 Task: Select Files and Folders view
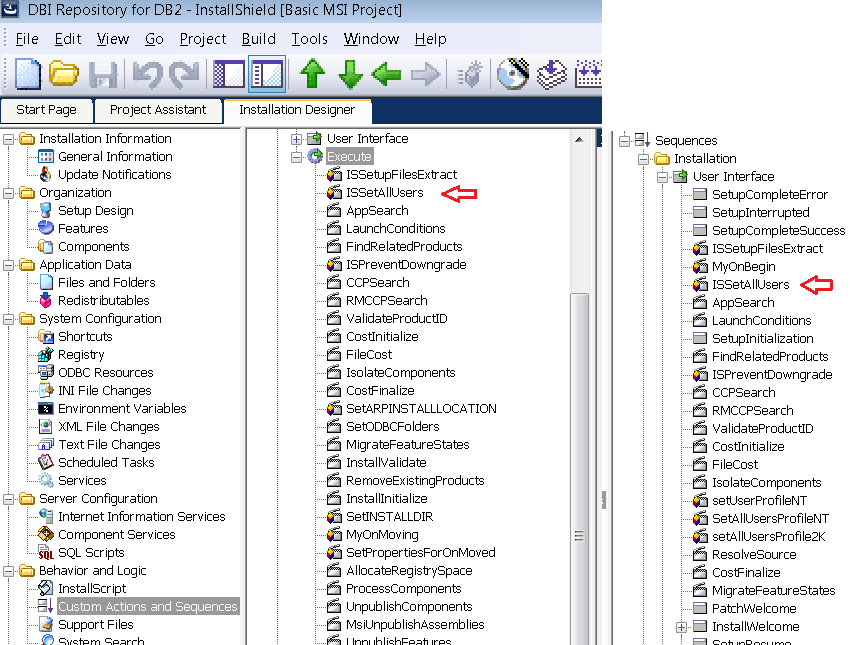[106, 283]
